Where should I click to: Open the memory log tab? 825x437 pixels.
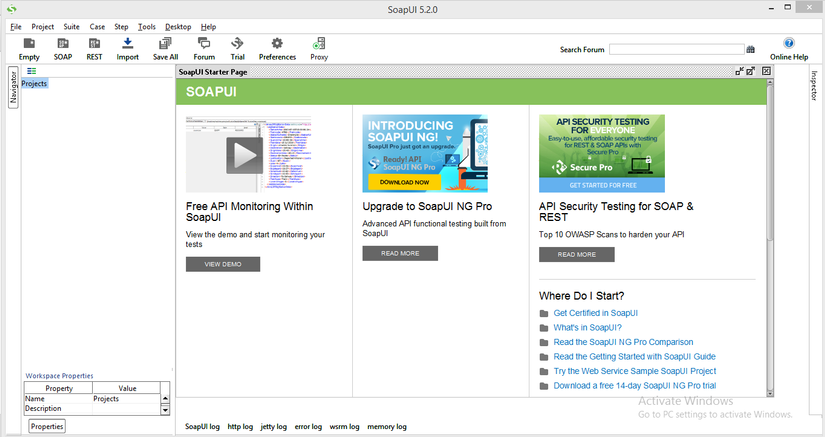coord(387,426)
